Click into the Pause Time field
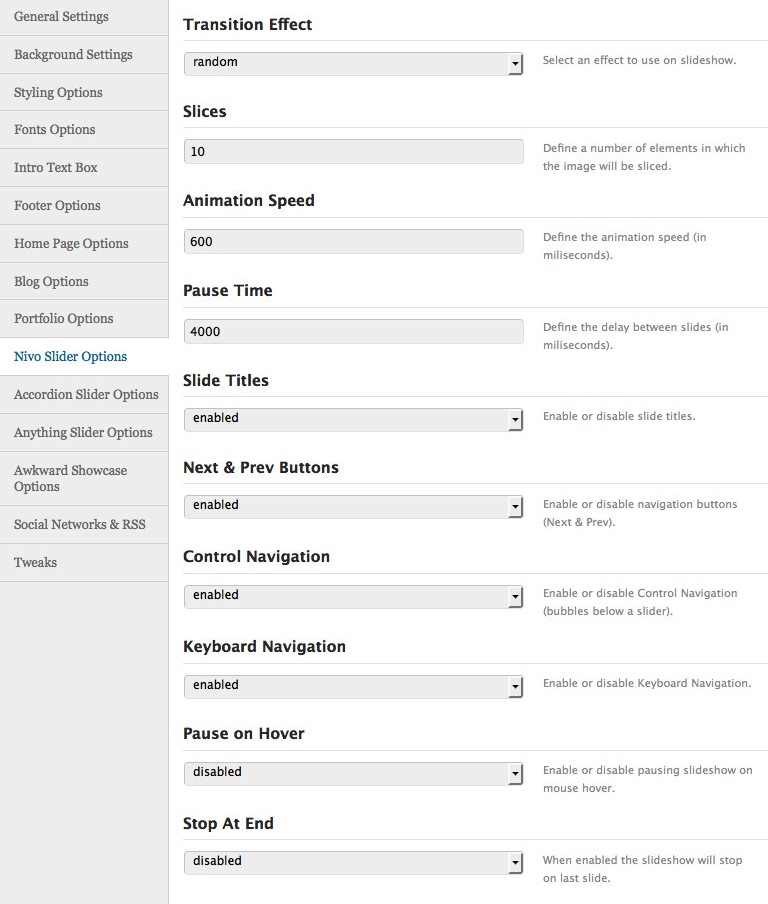 [353, 332]
